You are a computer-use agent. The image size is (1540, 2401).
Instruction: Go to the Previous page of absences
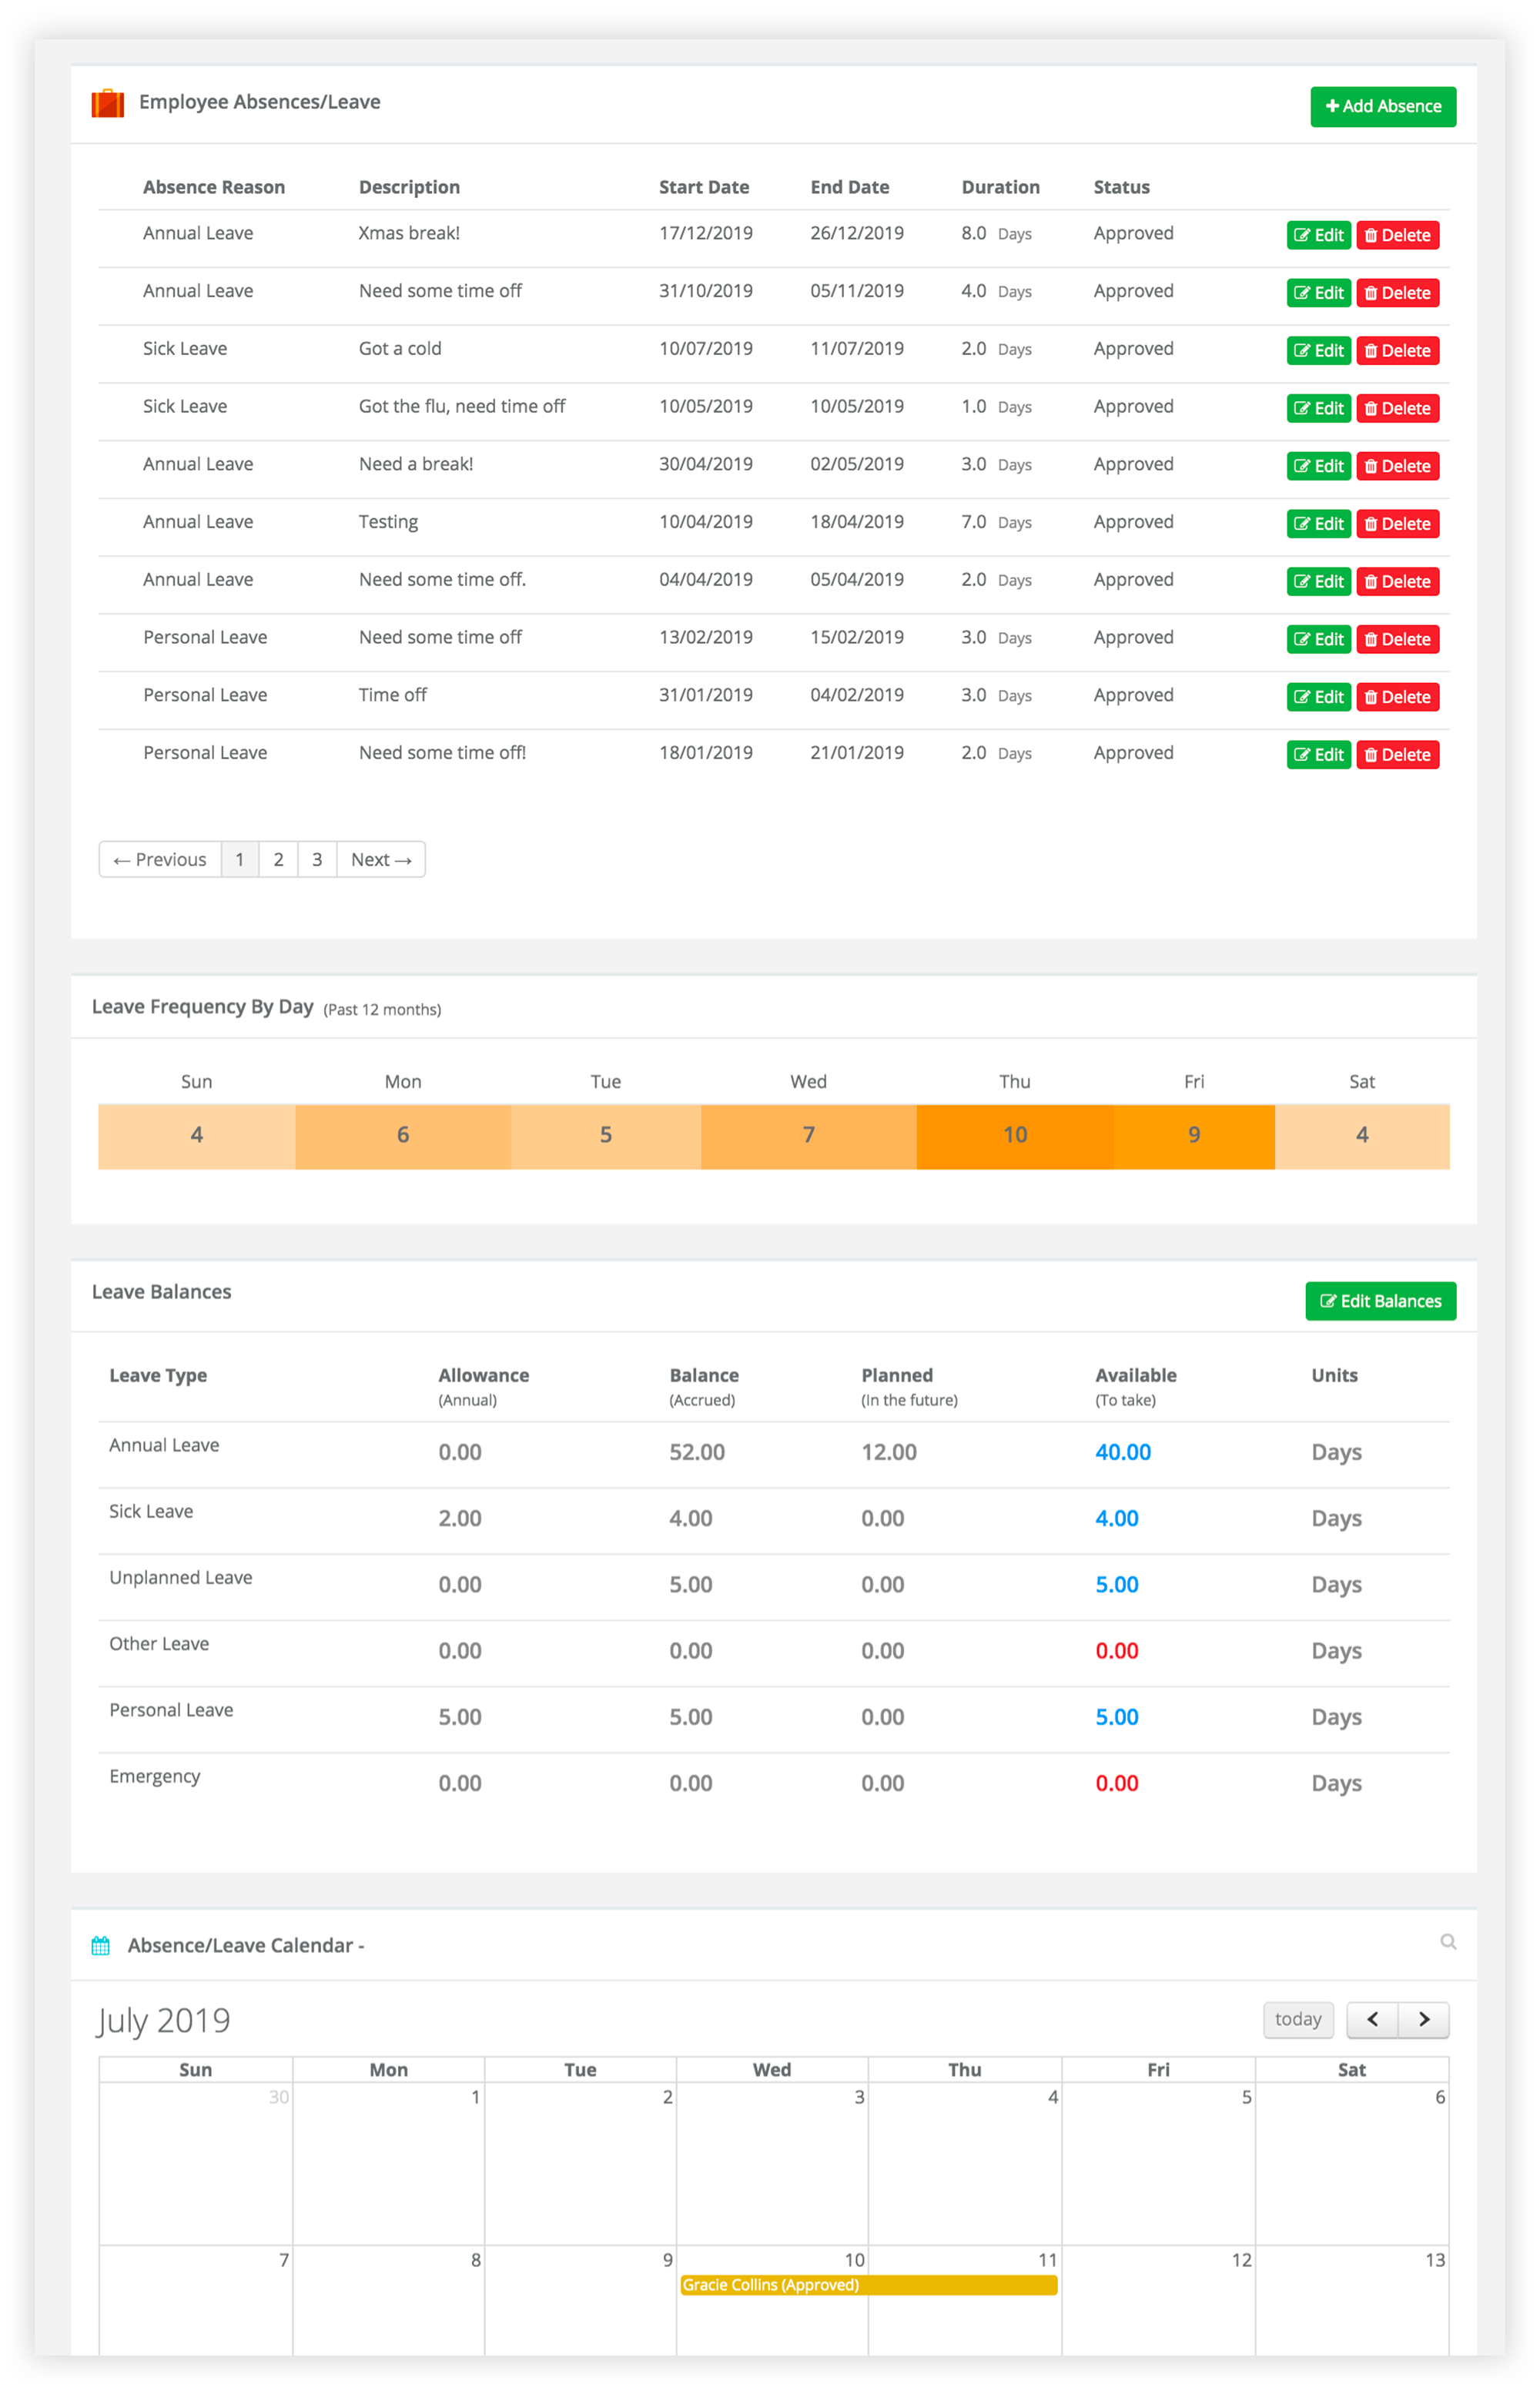click(x=159, y=859)
